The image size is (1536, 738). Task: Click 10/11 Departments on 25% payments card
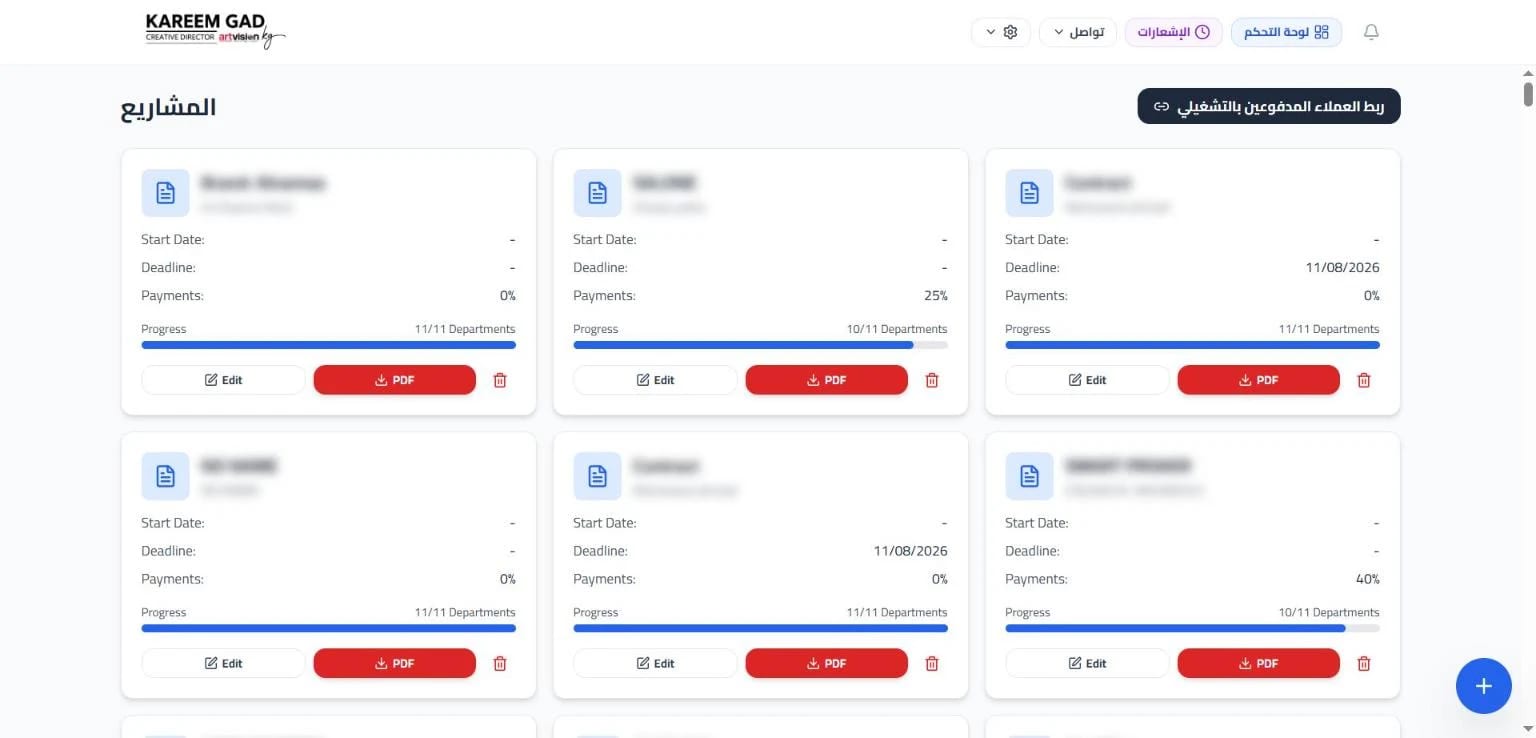click(897, 329)
